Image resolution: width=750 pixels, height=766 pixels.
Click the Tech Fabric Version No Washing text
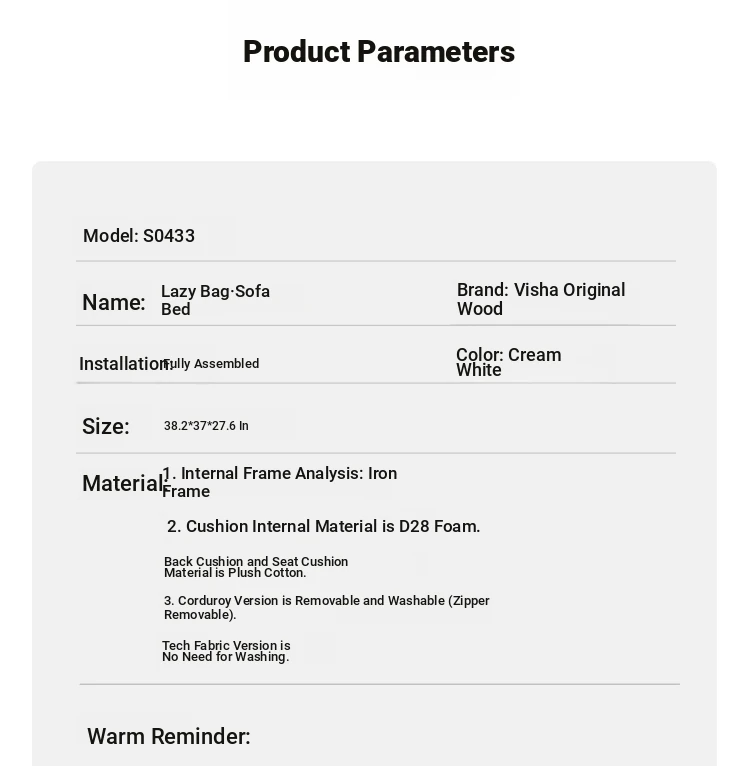226,651
